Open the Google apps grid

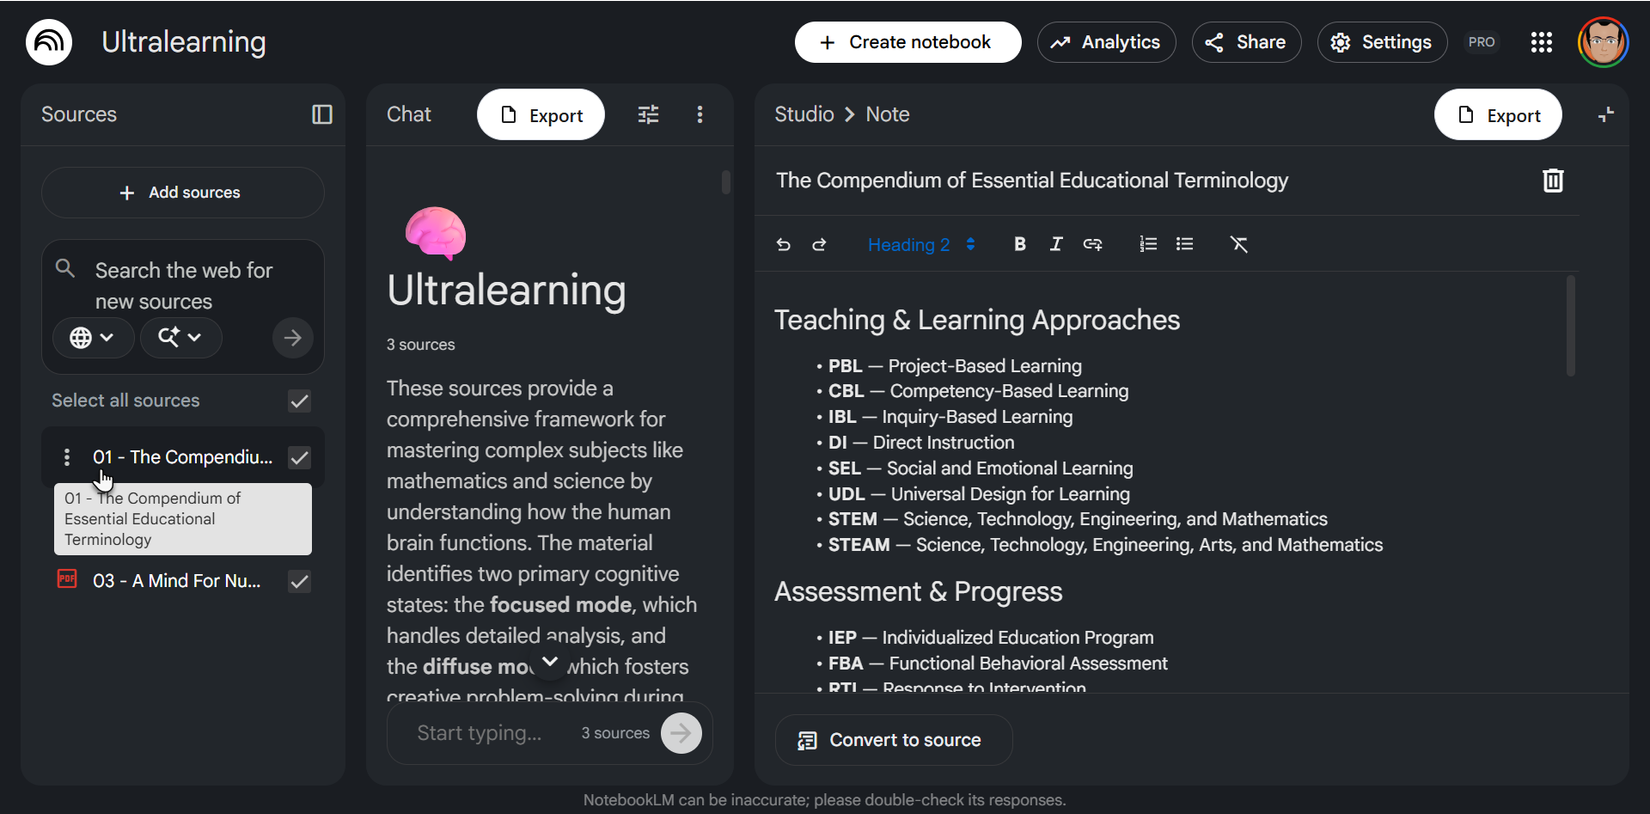(1541, 42)
